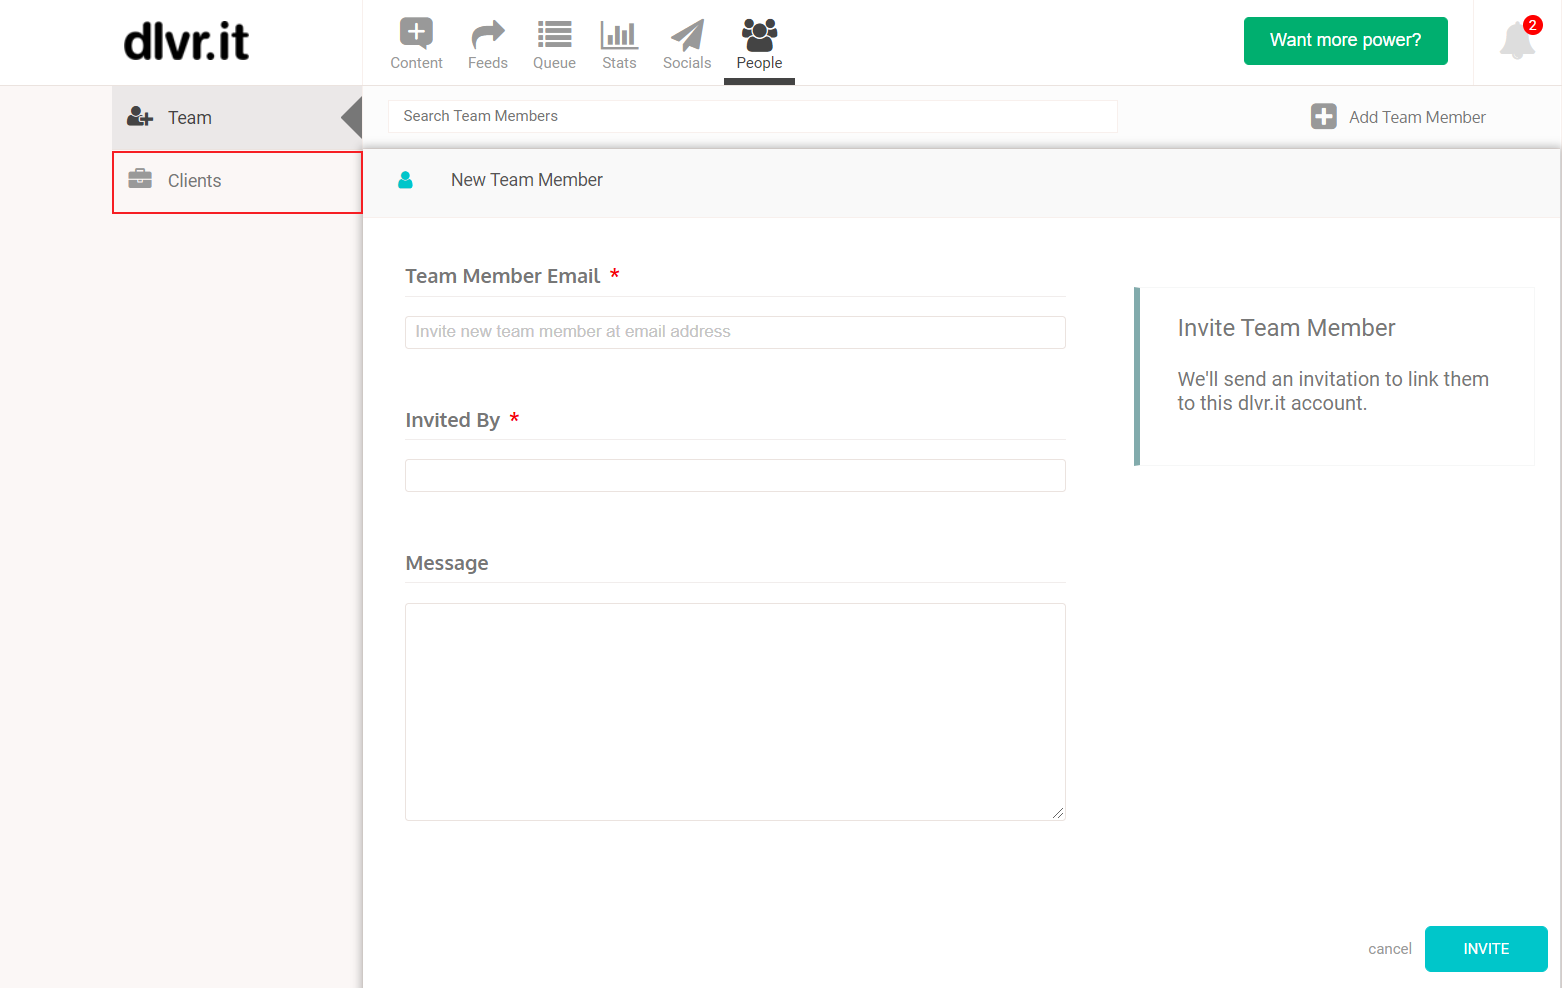1562x988 pixels.
Task: Click the dlvr.it logo
Action: click(x=186, y=42)
